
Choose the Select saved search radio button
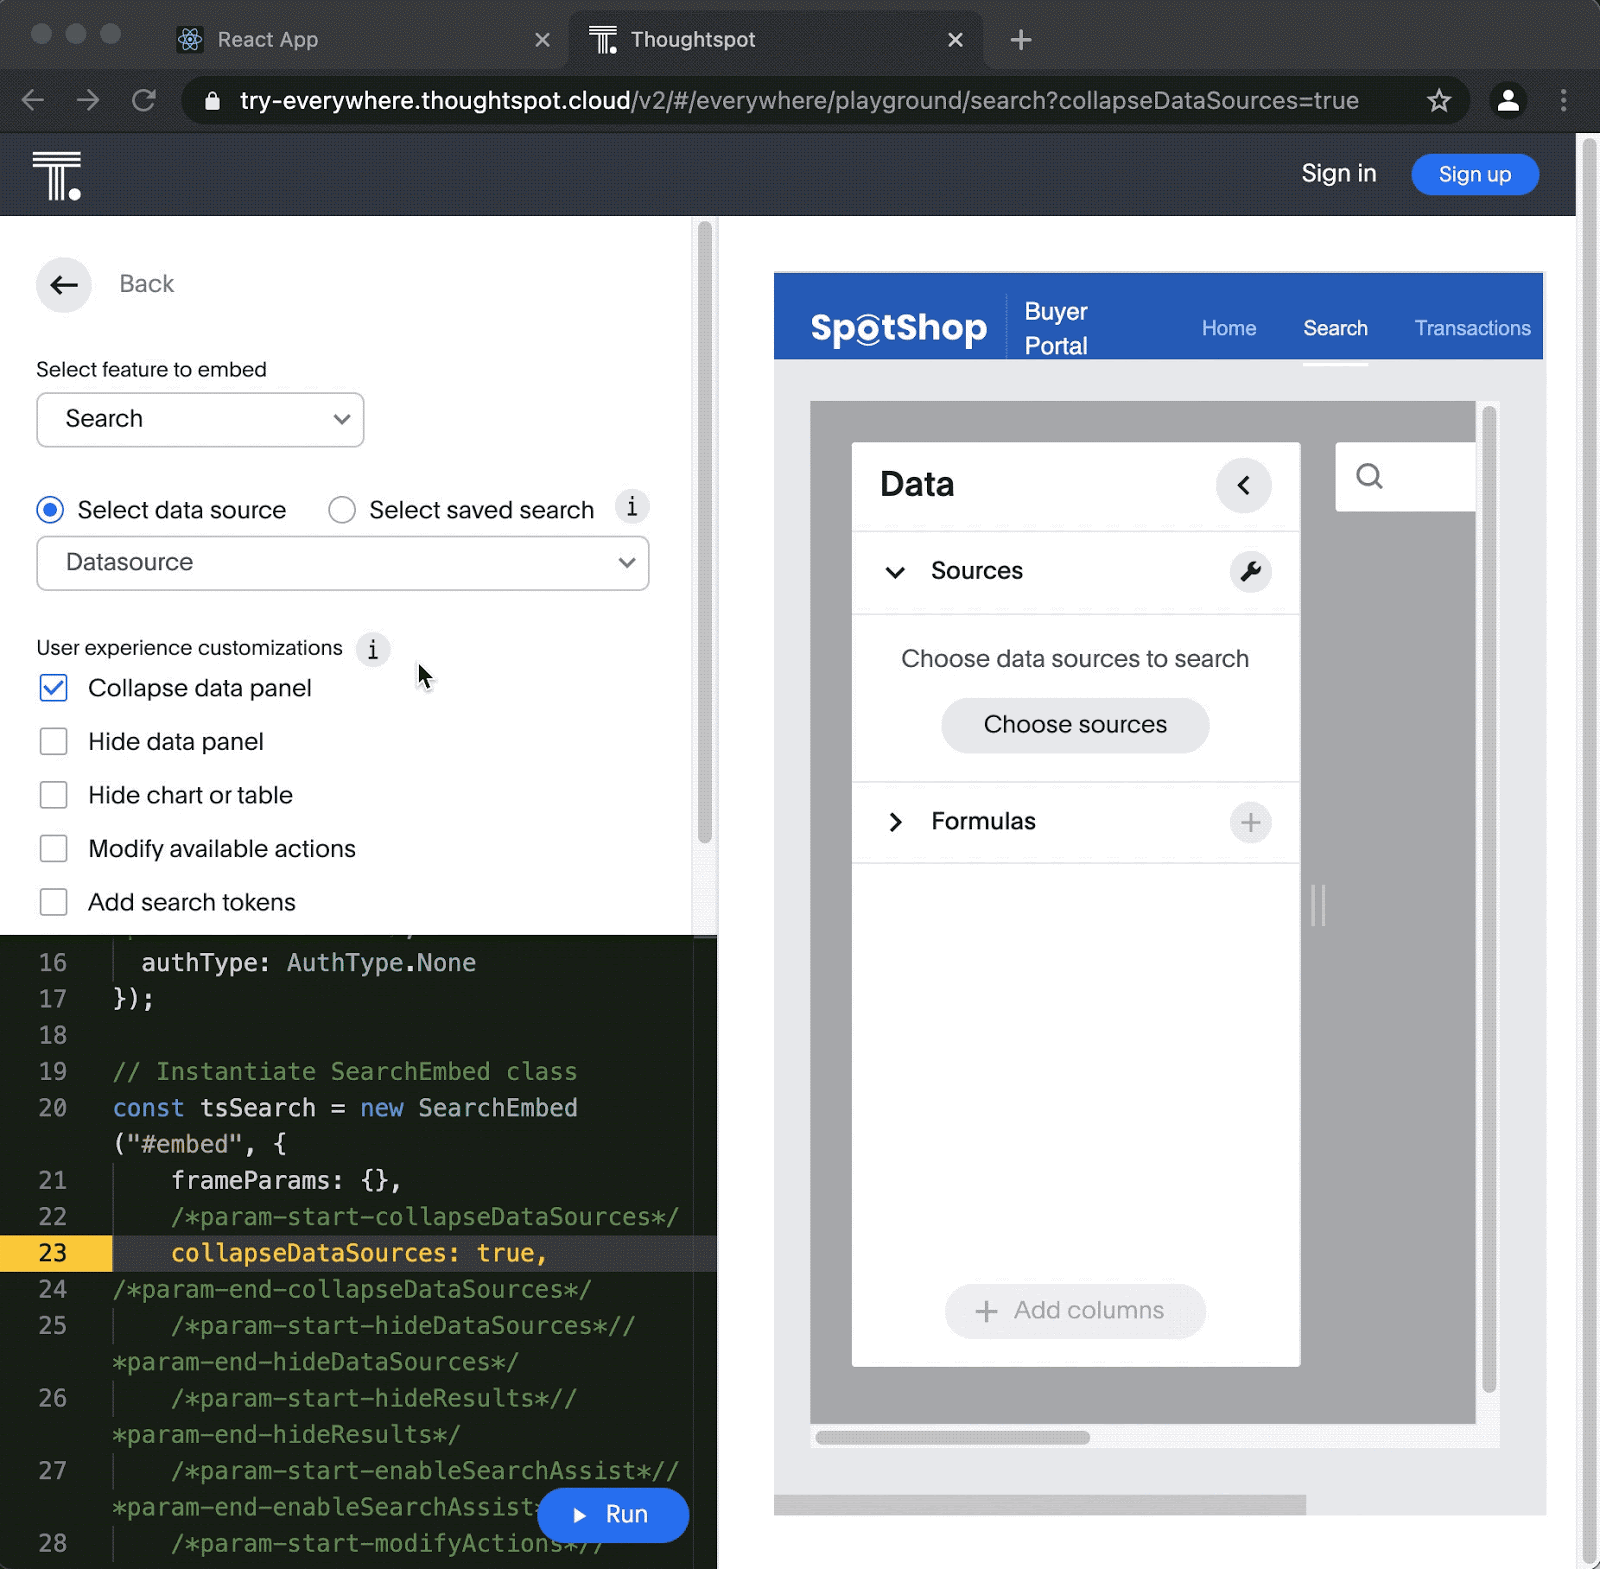coord(342,510)
